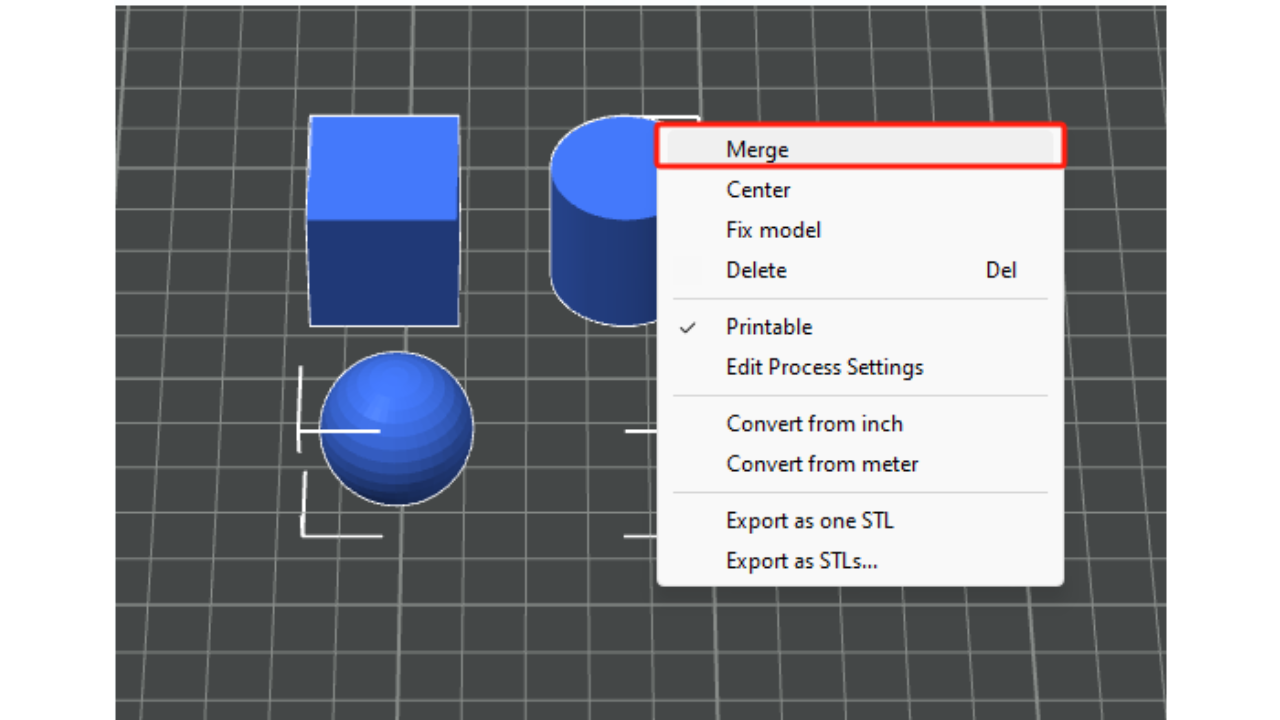Click Fix model in the context menu

(773, 230)
